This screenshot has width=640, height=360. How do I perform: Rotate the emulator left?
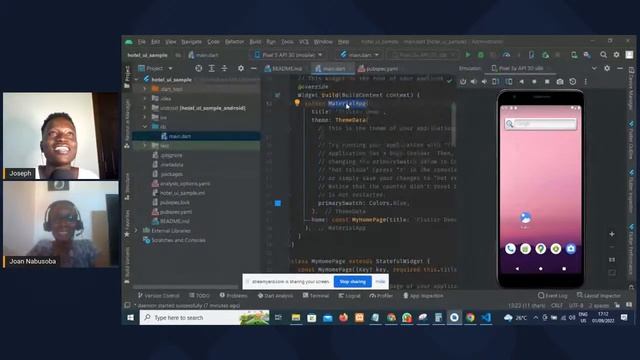click(496, 82)
